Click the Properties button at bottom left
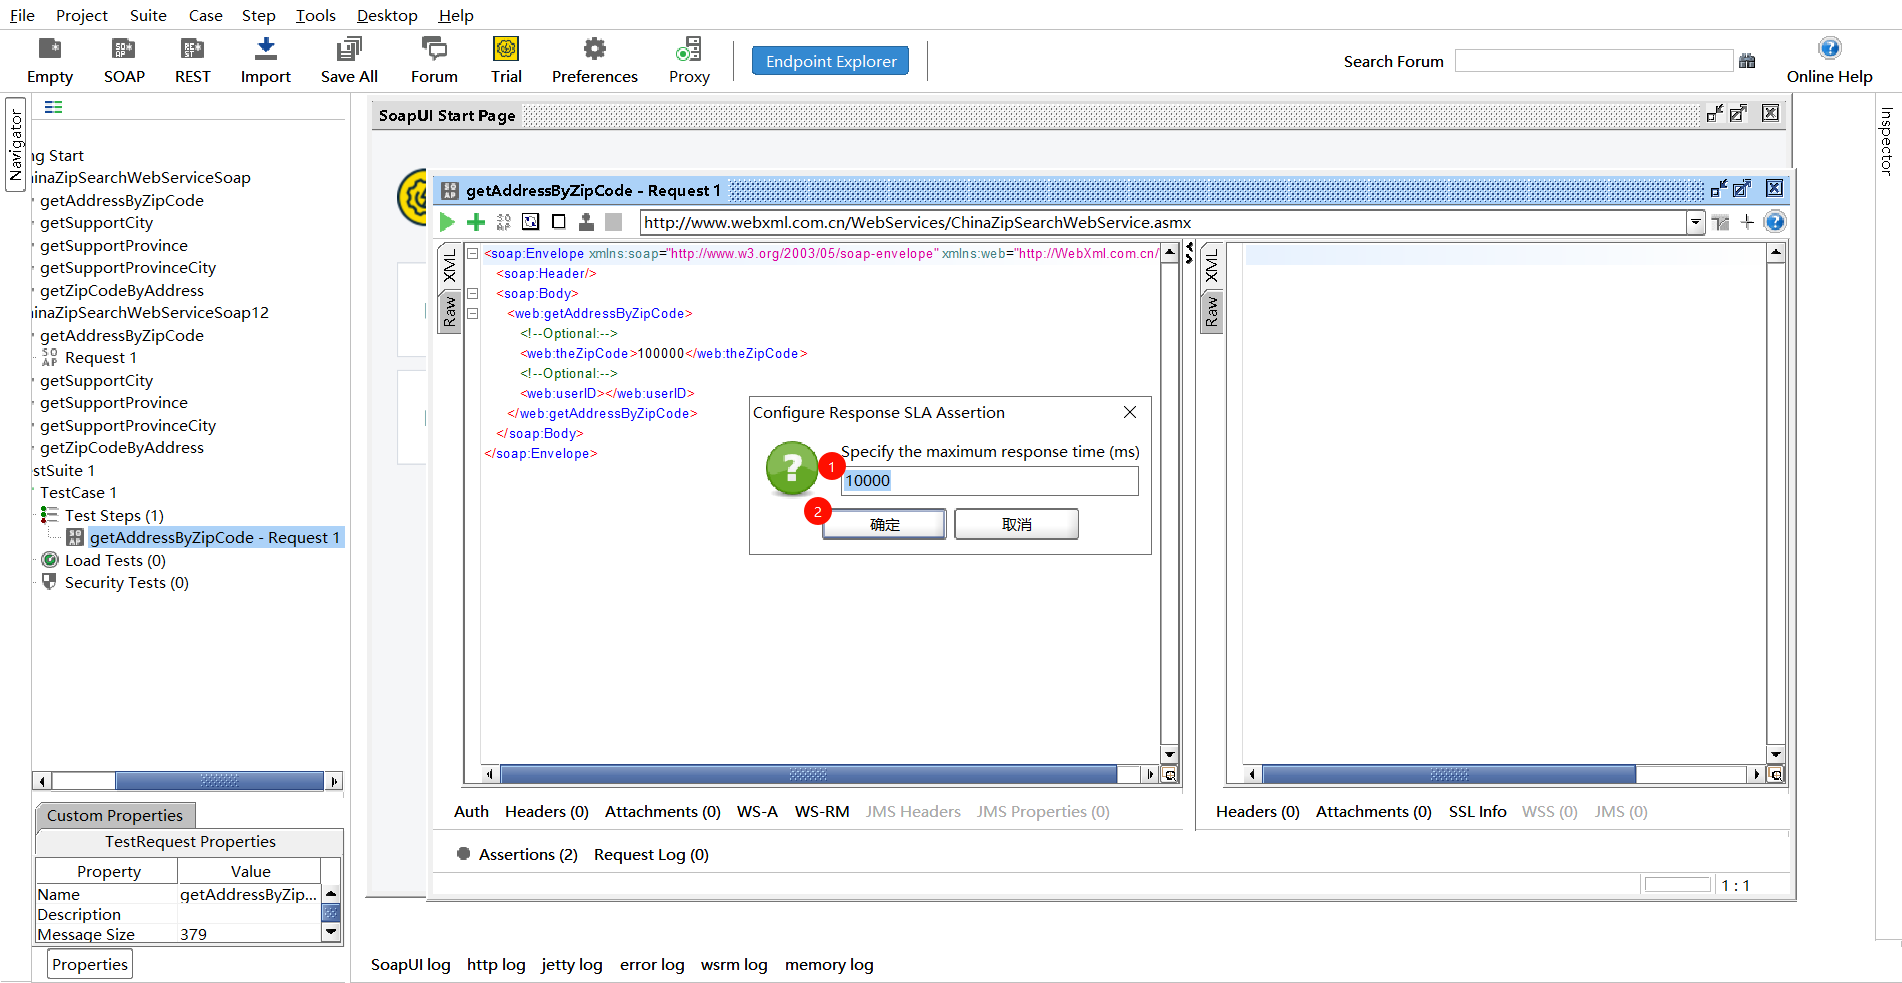This screenshot has width=1902, height=983. coord(90,965)
